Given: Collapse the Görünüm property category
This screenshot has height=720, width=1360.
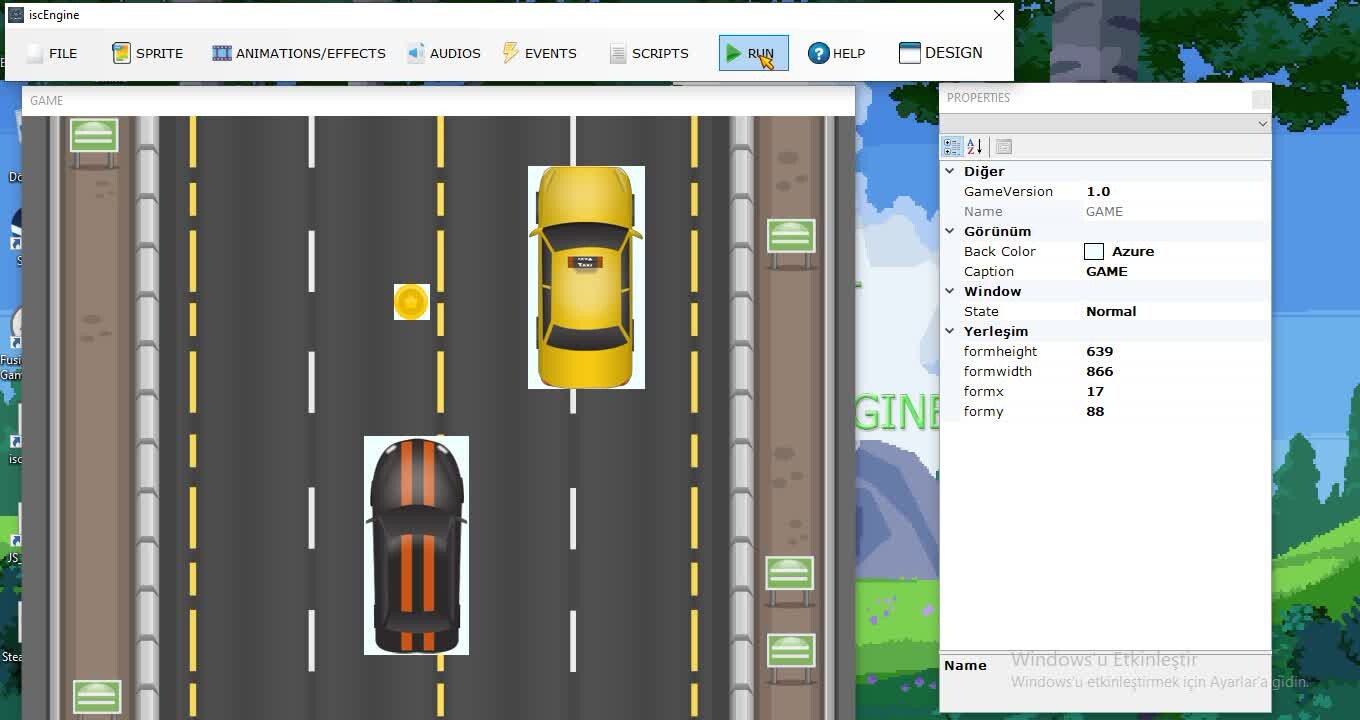Looking at the screenshot, I should click(x=950, y=231).
